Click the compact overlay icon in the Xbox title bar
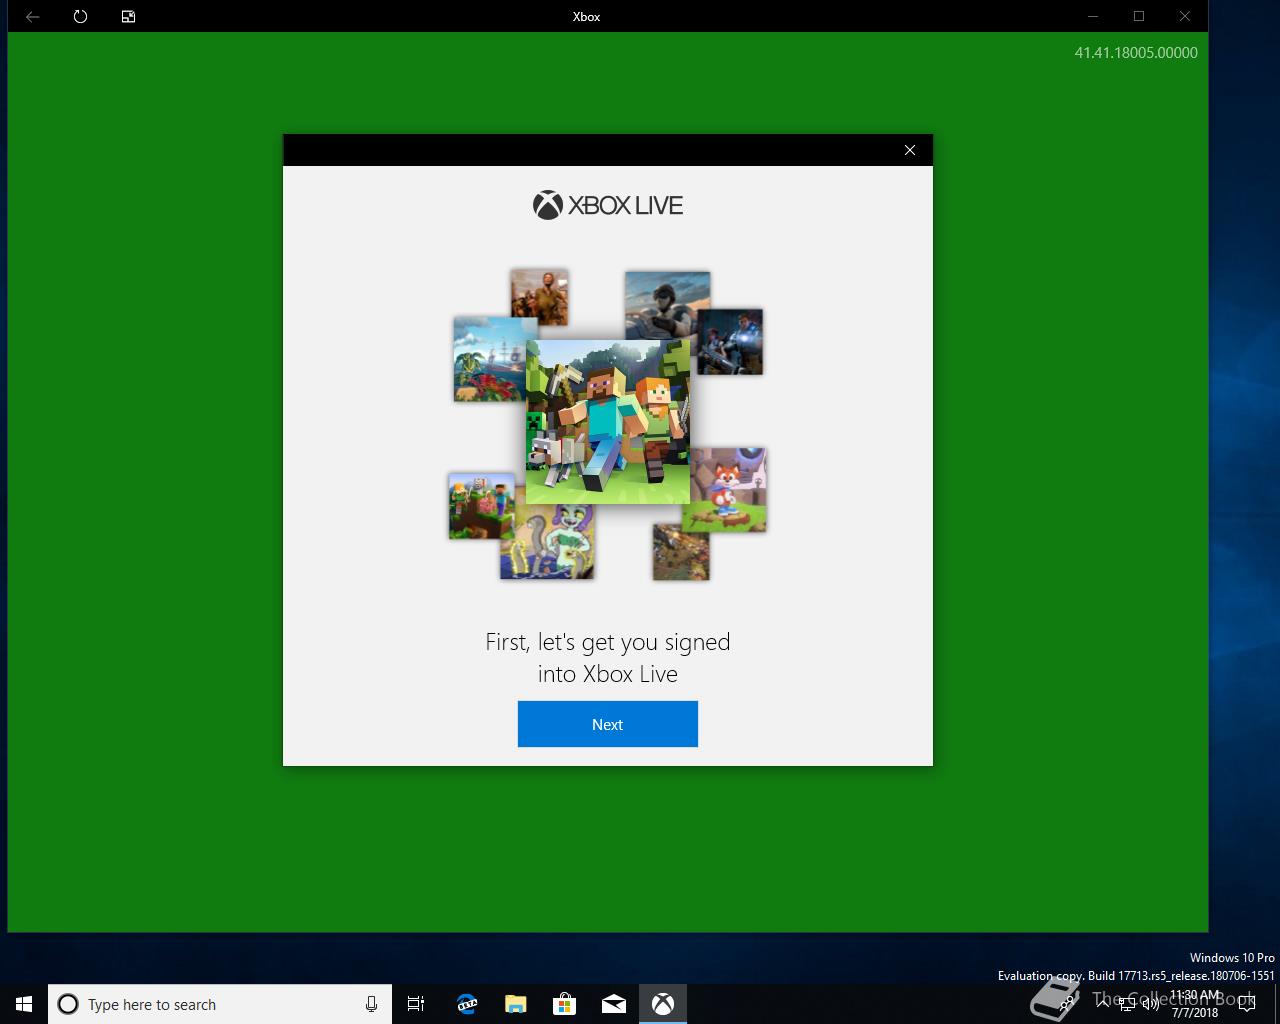 (x=128, y=16)
